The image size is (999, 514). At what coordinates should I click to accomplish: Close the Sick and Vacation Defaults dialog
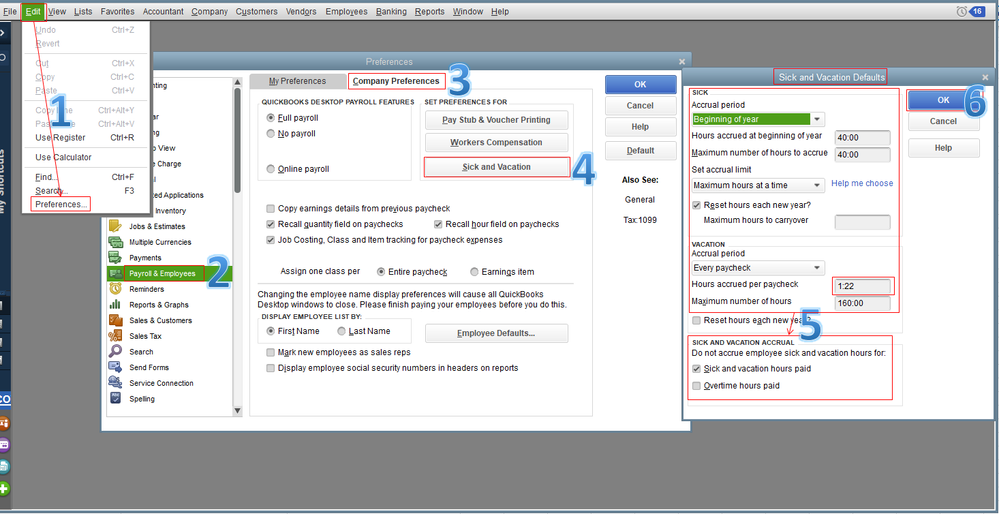(985, 77)
